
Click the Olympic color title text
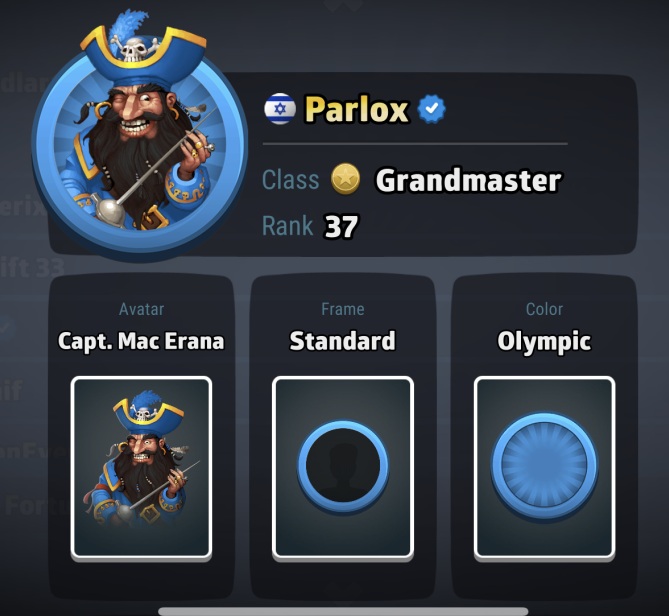pos(544,342)
